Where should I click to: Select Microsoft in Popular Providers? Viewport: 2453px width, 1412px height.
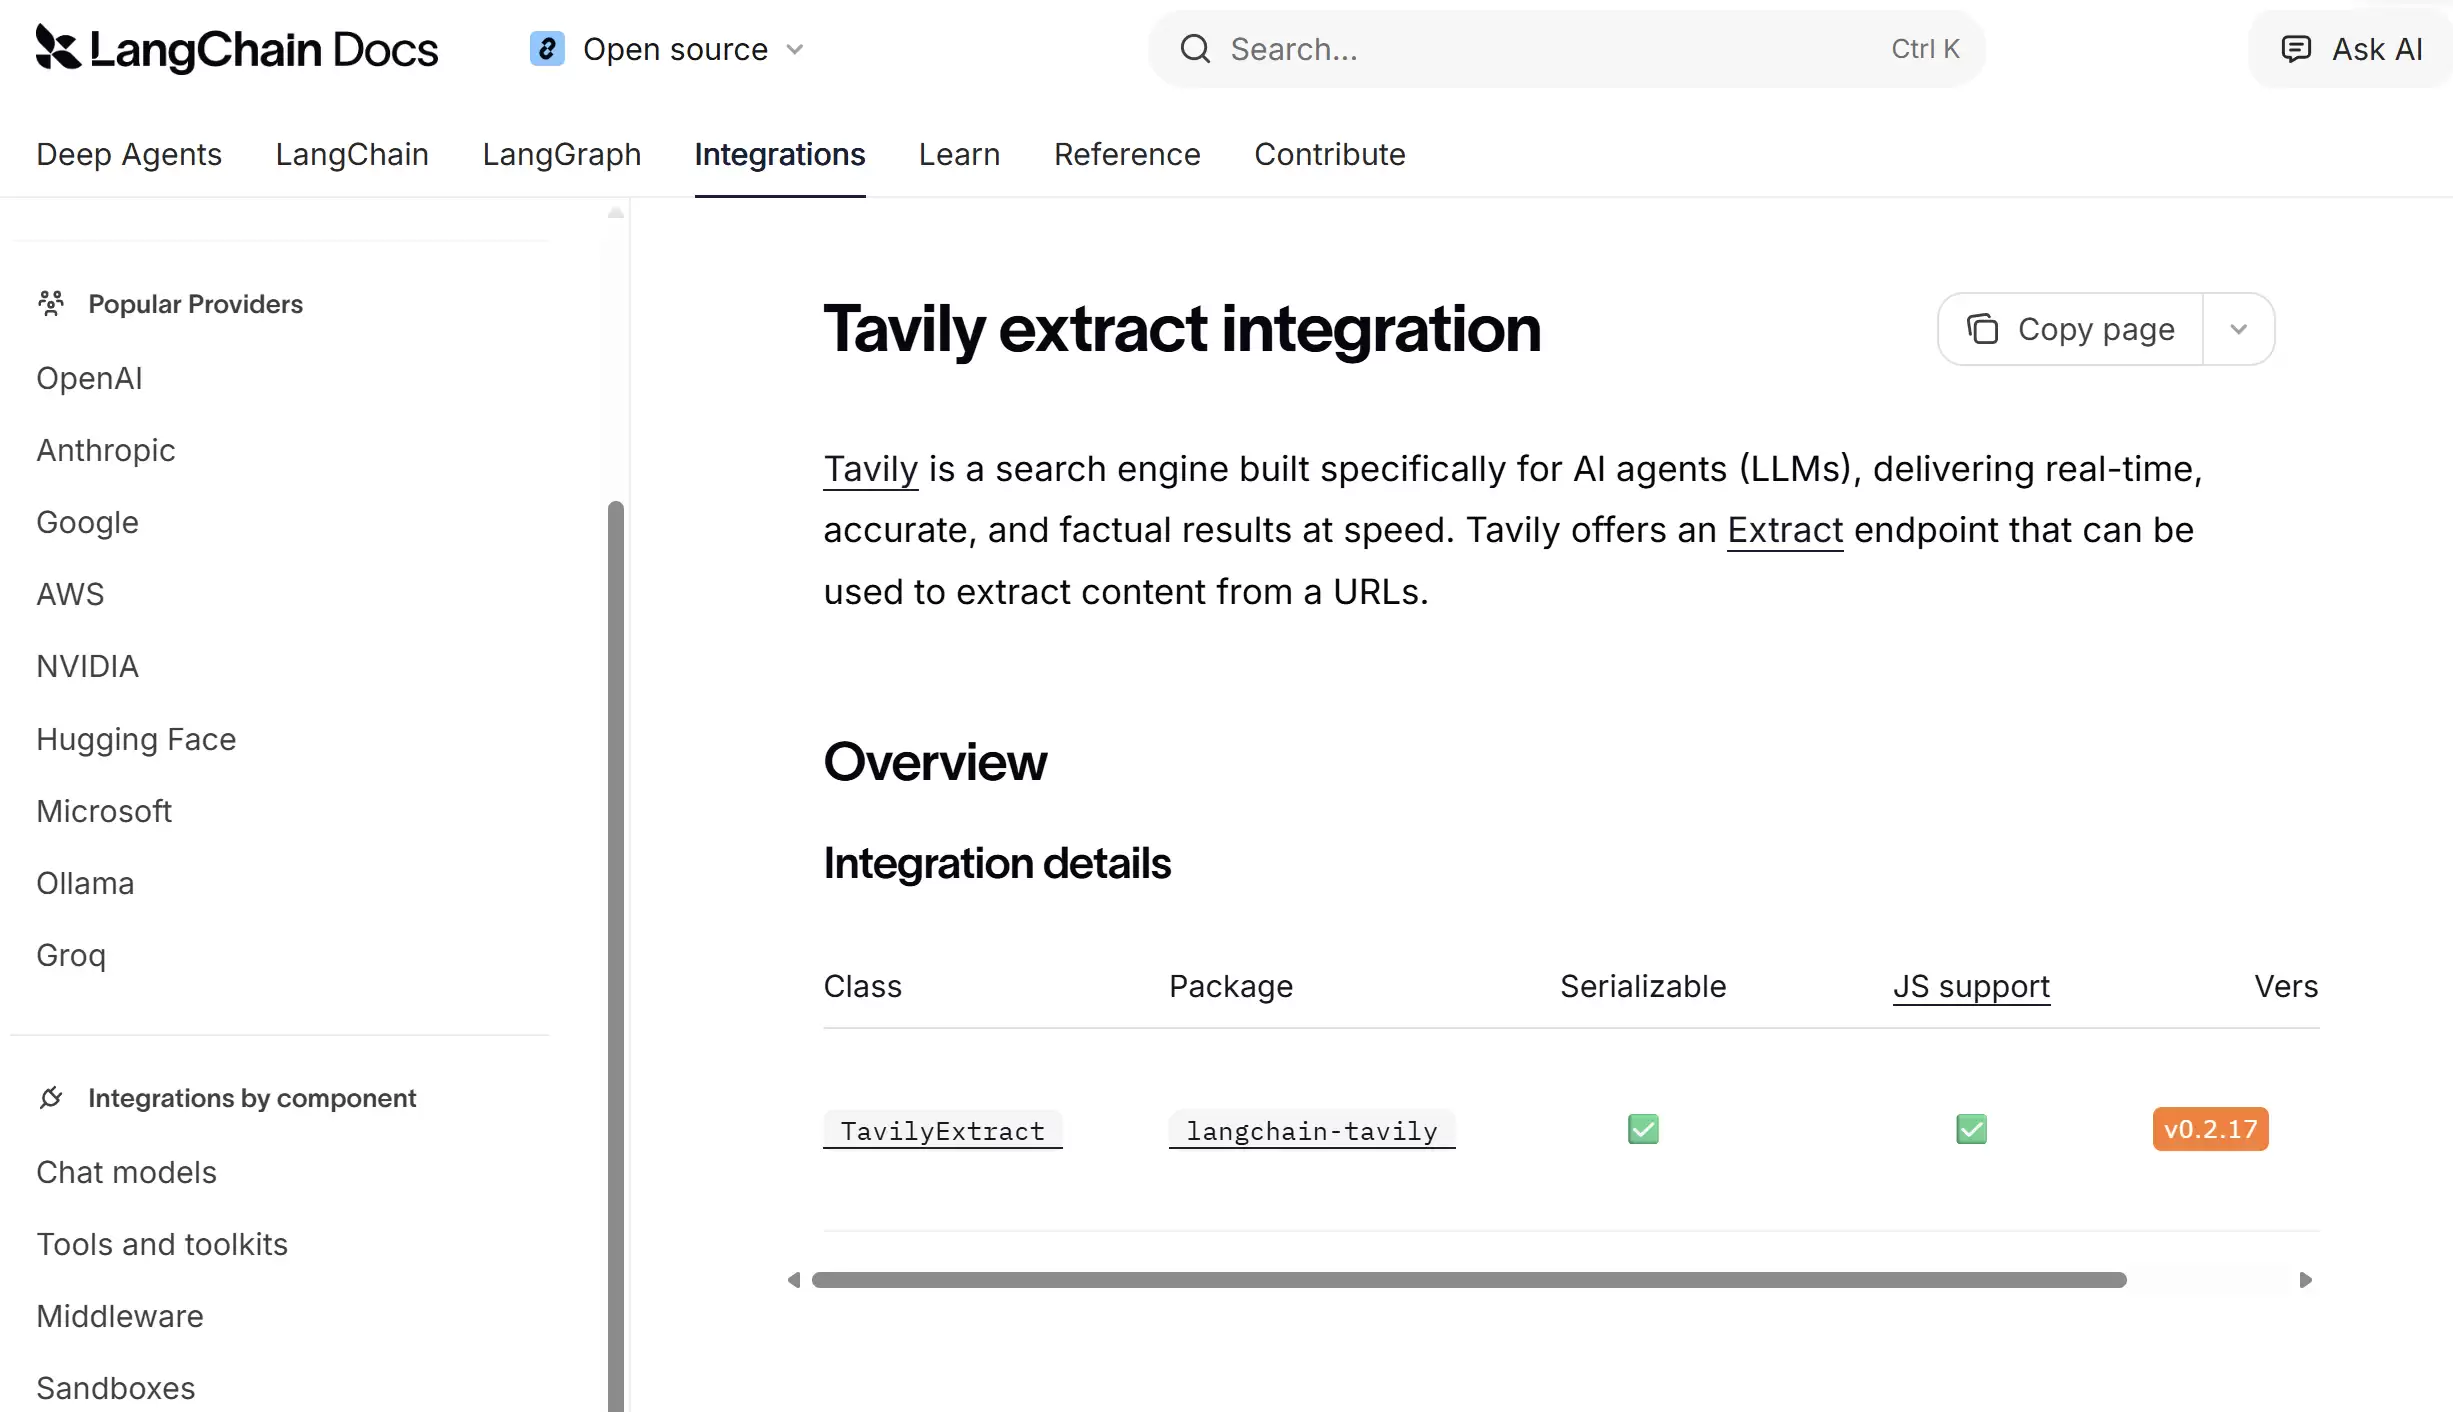click(x=104, y=811)
